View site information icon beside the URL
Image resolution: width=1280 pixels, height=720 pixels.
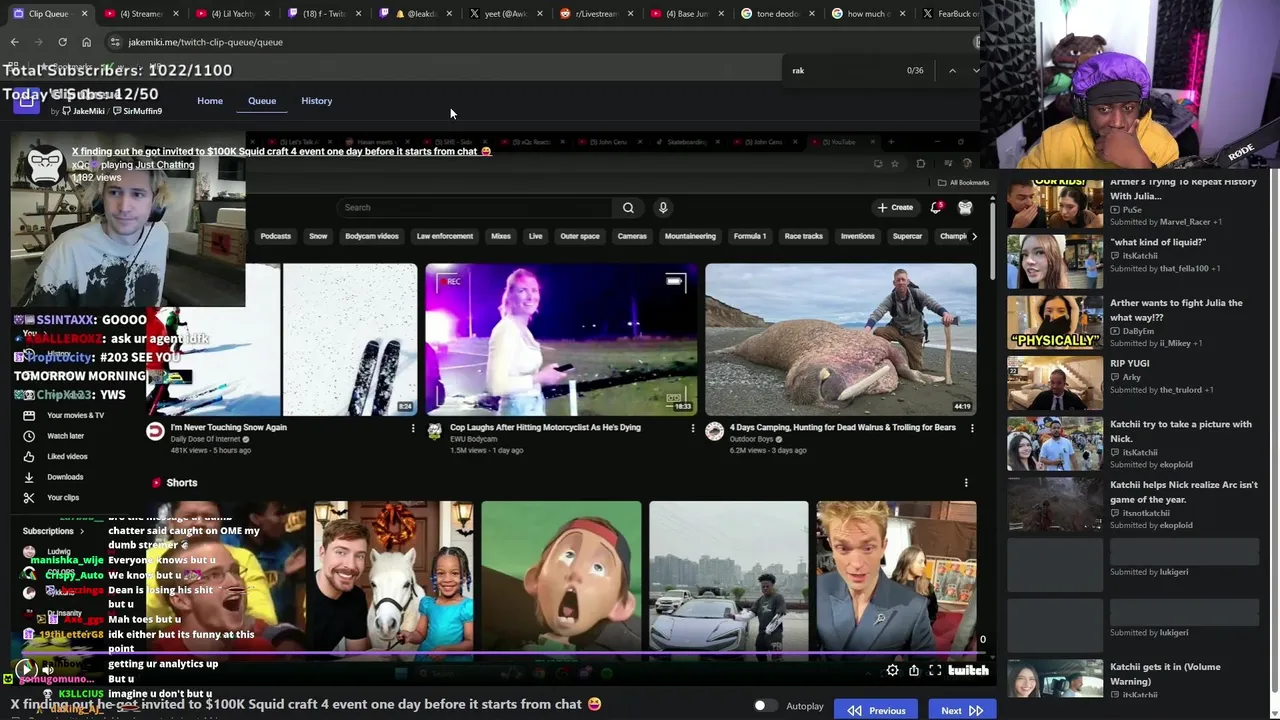[115, 42]
